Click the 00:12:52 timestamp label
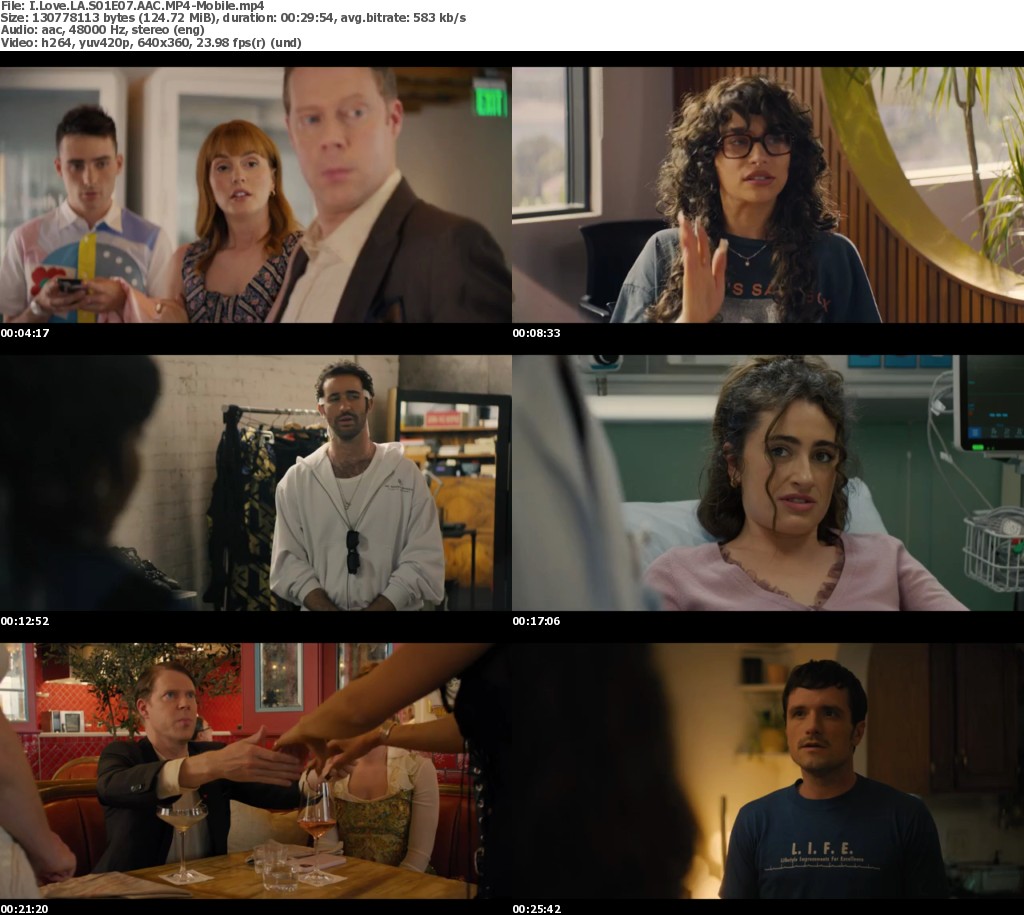1024x915 pixels. click(x=25, y=621)
